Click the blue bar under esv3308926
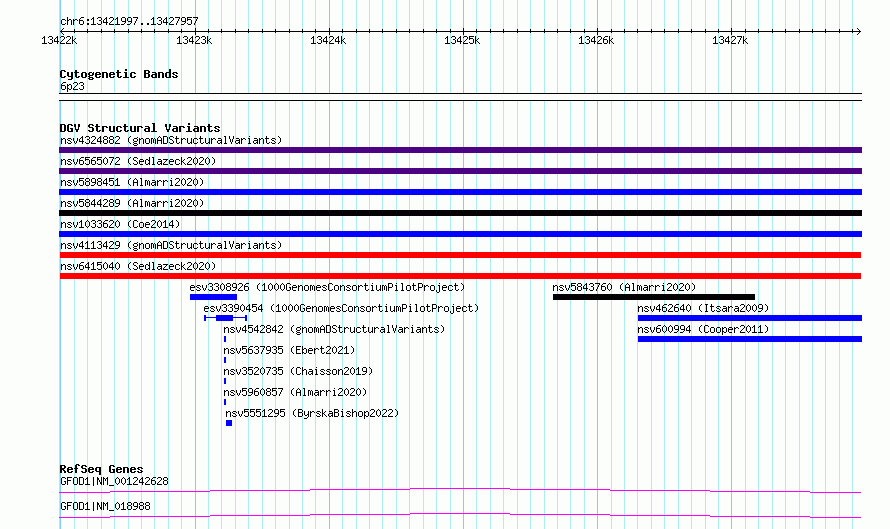Screen dimensions: 890x529 (213, 297)
